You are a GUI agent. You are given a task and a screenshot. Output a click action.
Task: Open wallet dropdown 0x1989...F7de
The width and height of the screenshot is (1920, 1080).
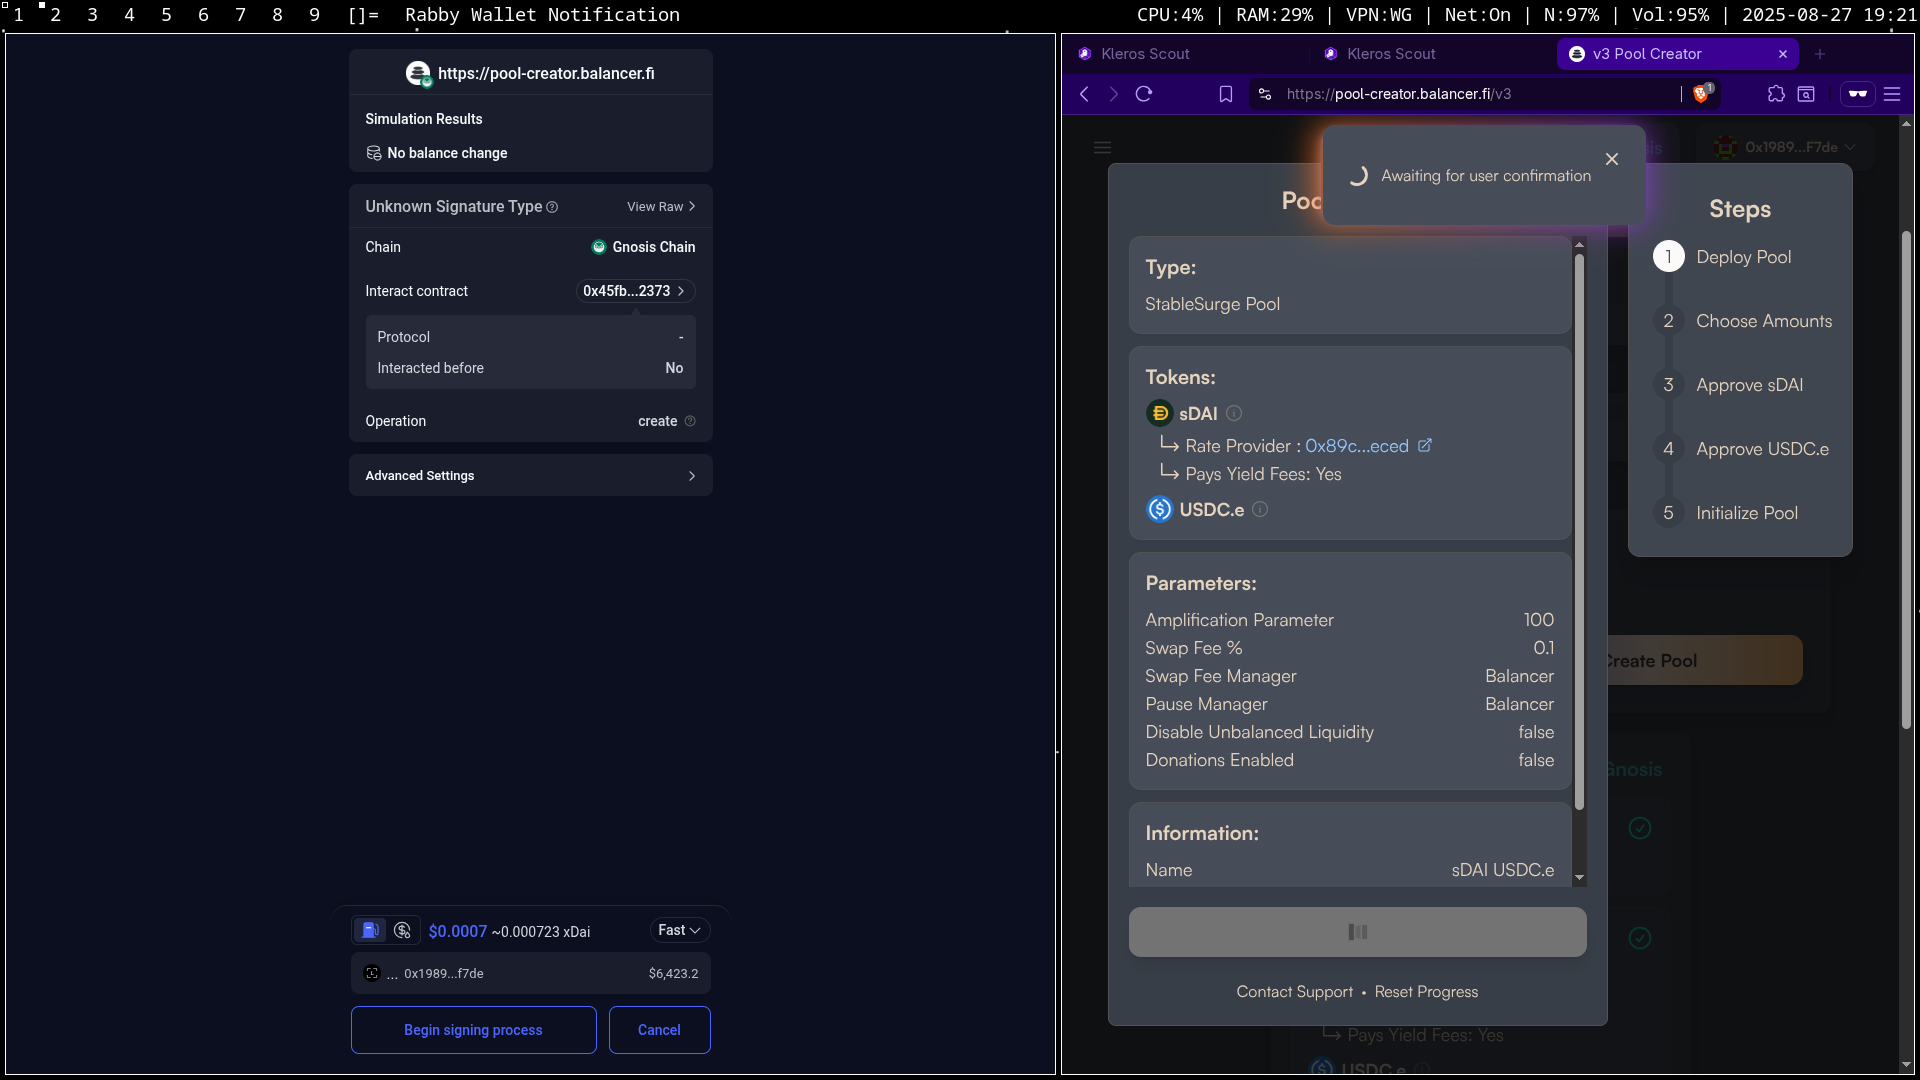[1786, 147]
